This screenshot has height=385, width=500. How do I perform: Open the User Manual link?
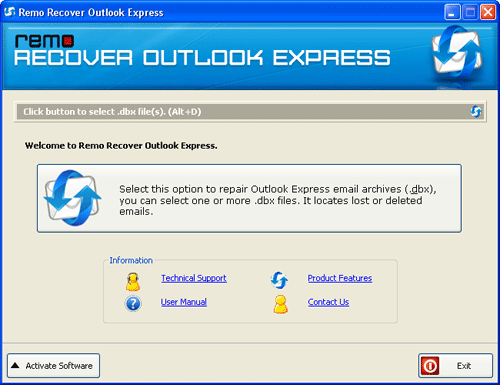point(184,302)
